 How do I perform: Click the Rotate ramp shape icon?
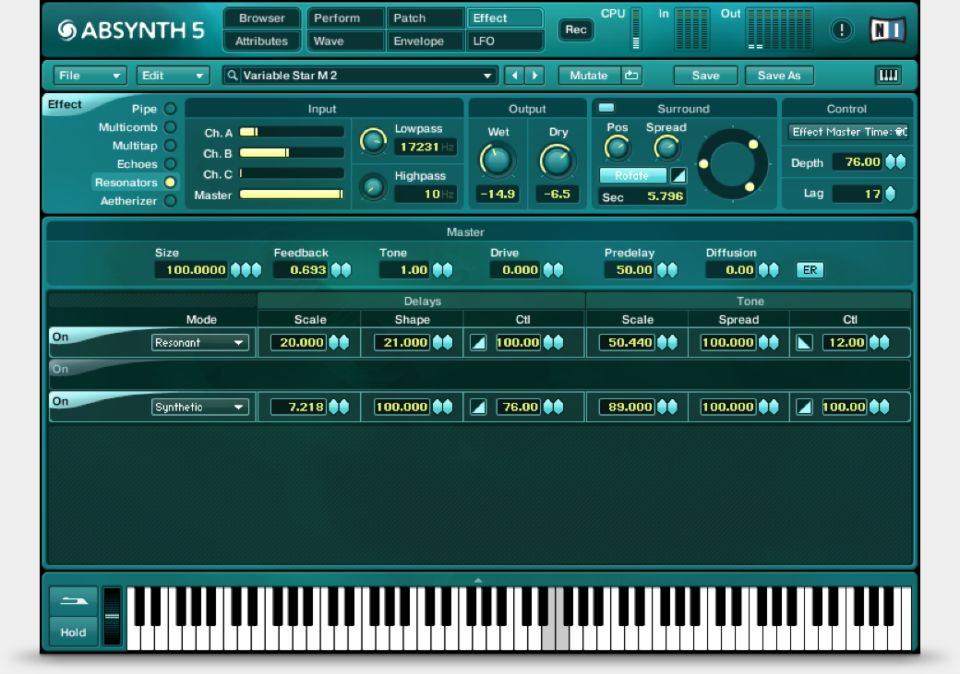coord(679,176)
